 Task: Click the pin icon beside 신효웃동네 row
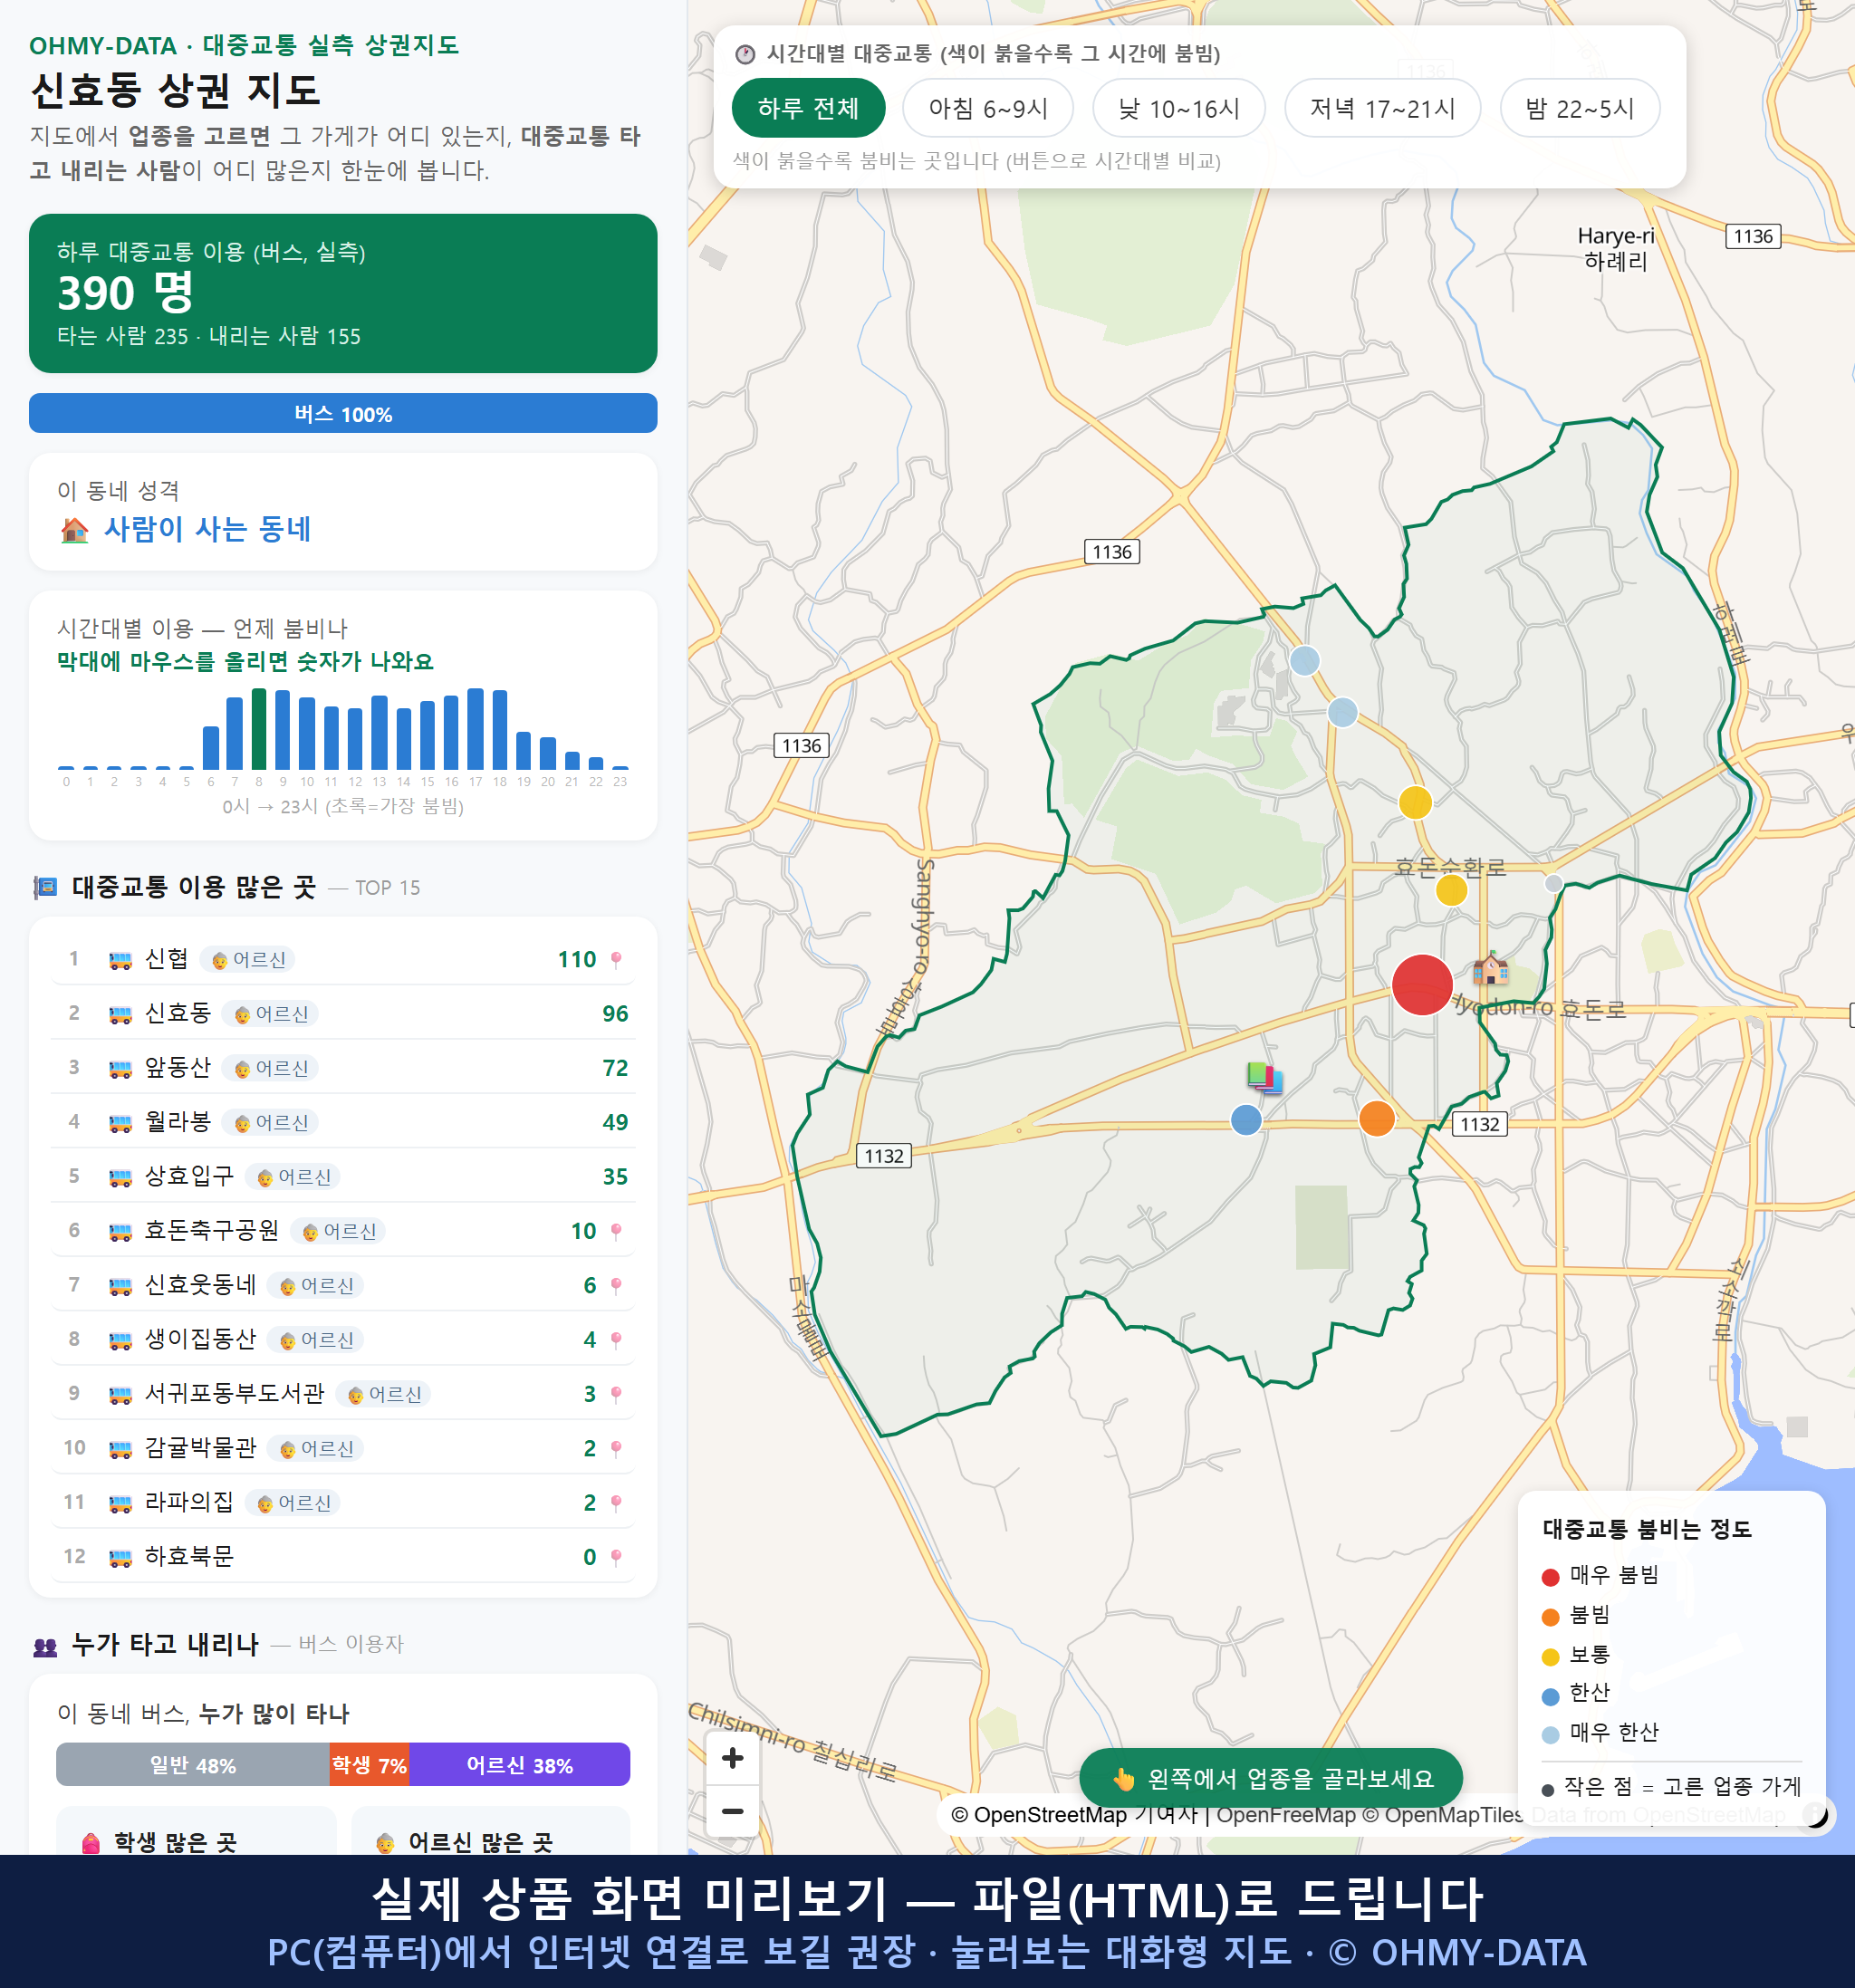616,1285
